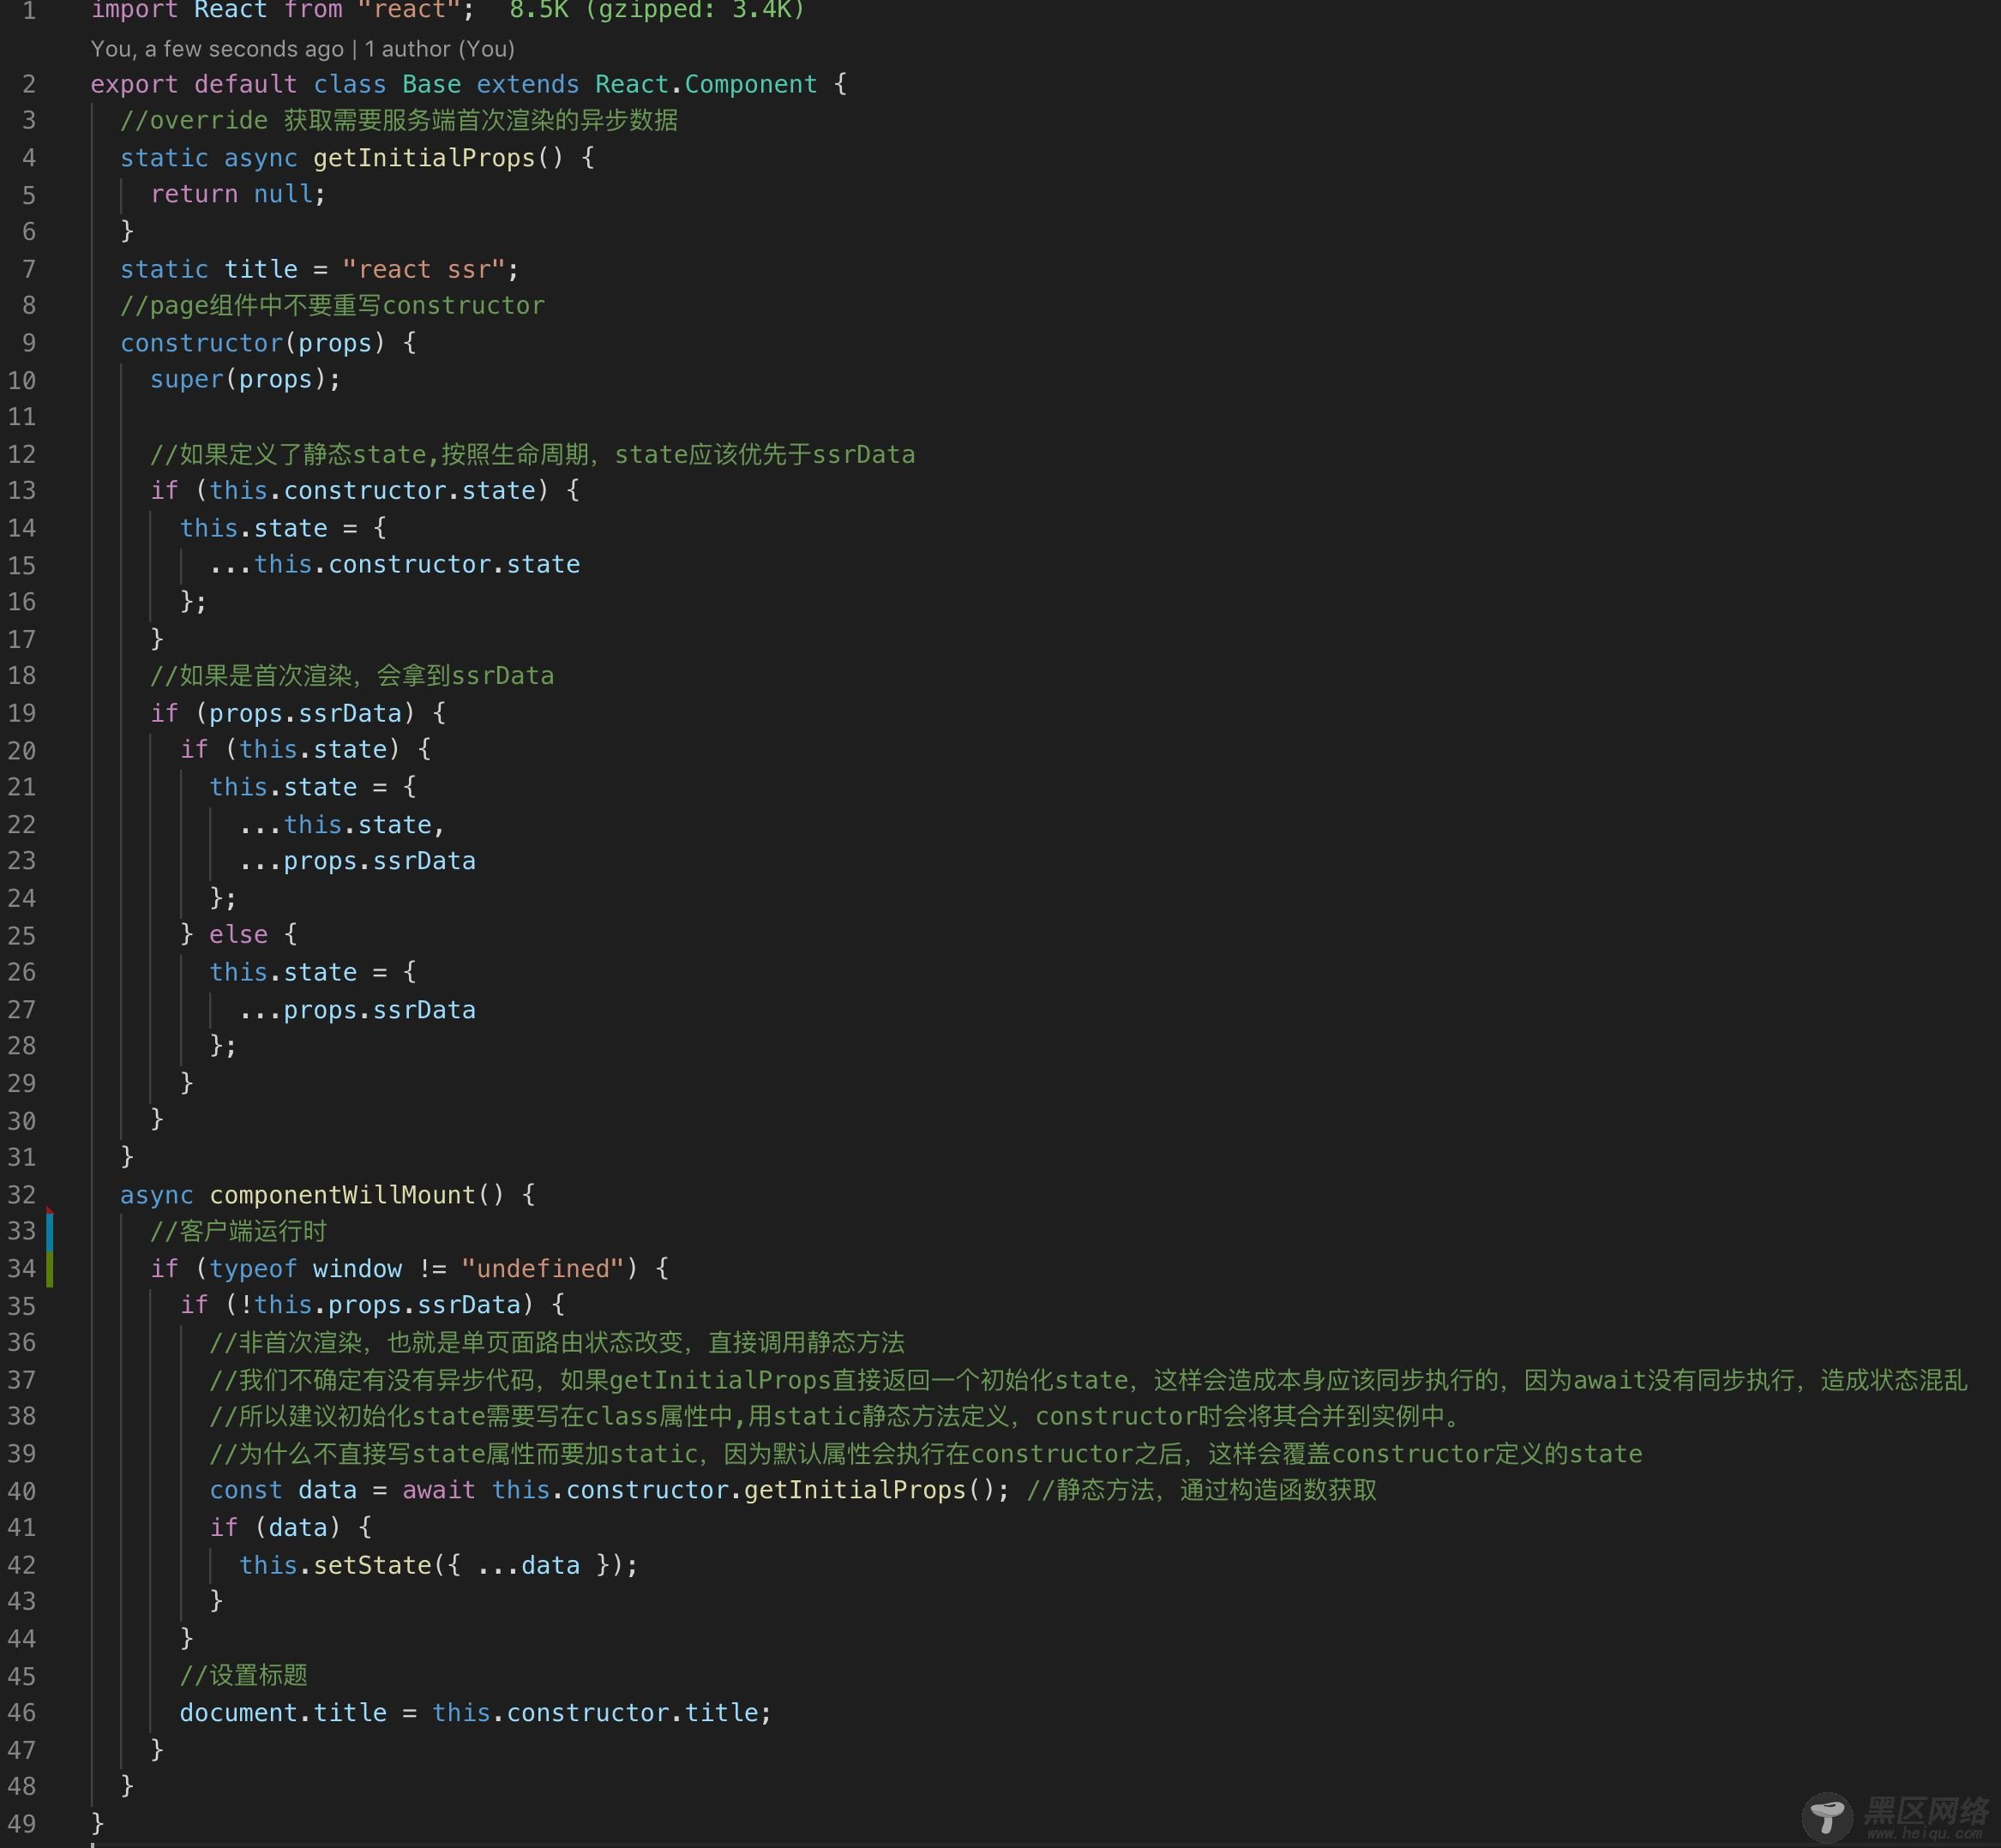This screenshot has height=1848, width=2001.
Task: Click the "1 author (You)" code lens text
Action: click(x=440, y=49)
